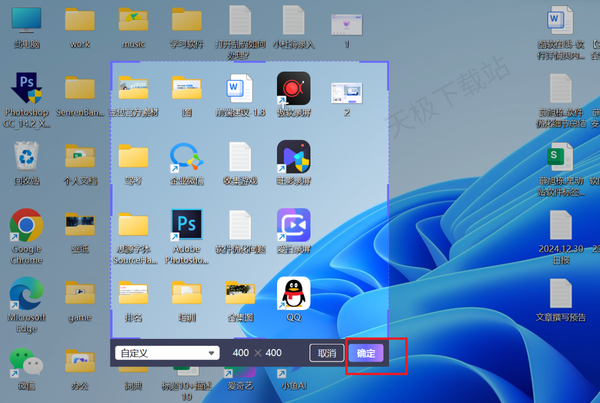The height and width of the screenshot is (403, 600).
Task: Open the 办公 folder
Action: coord(80,361)
